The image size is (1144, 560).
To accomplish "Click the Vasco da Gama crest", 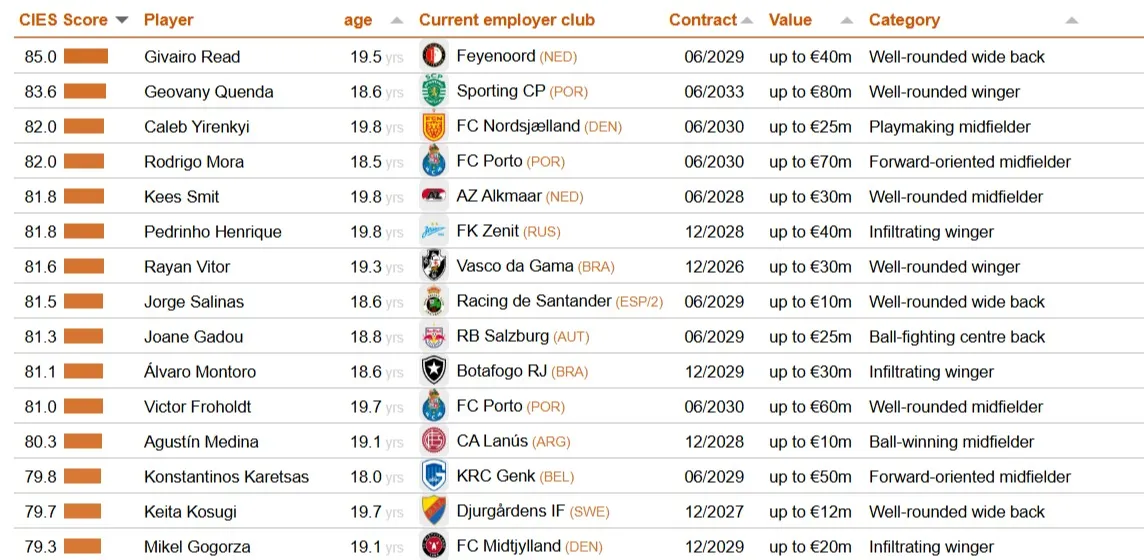I will pos(434,266).
